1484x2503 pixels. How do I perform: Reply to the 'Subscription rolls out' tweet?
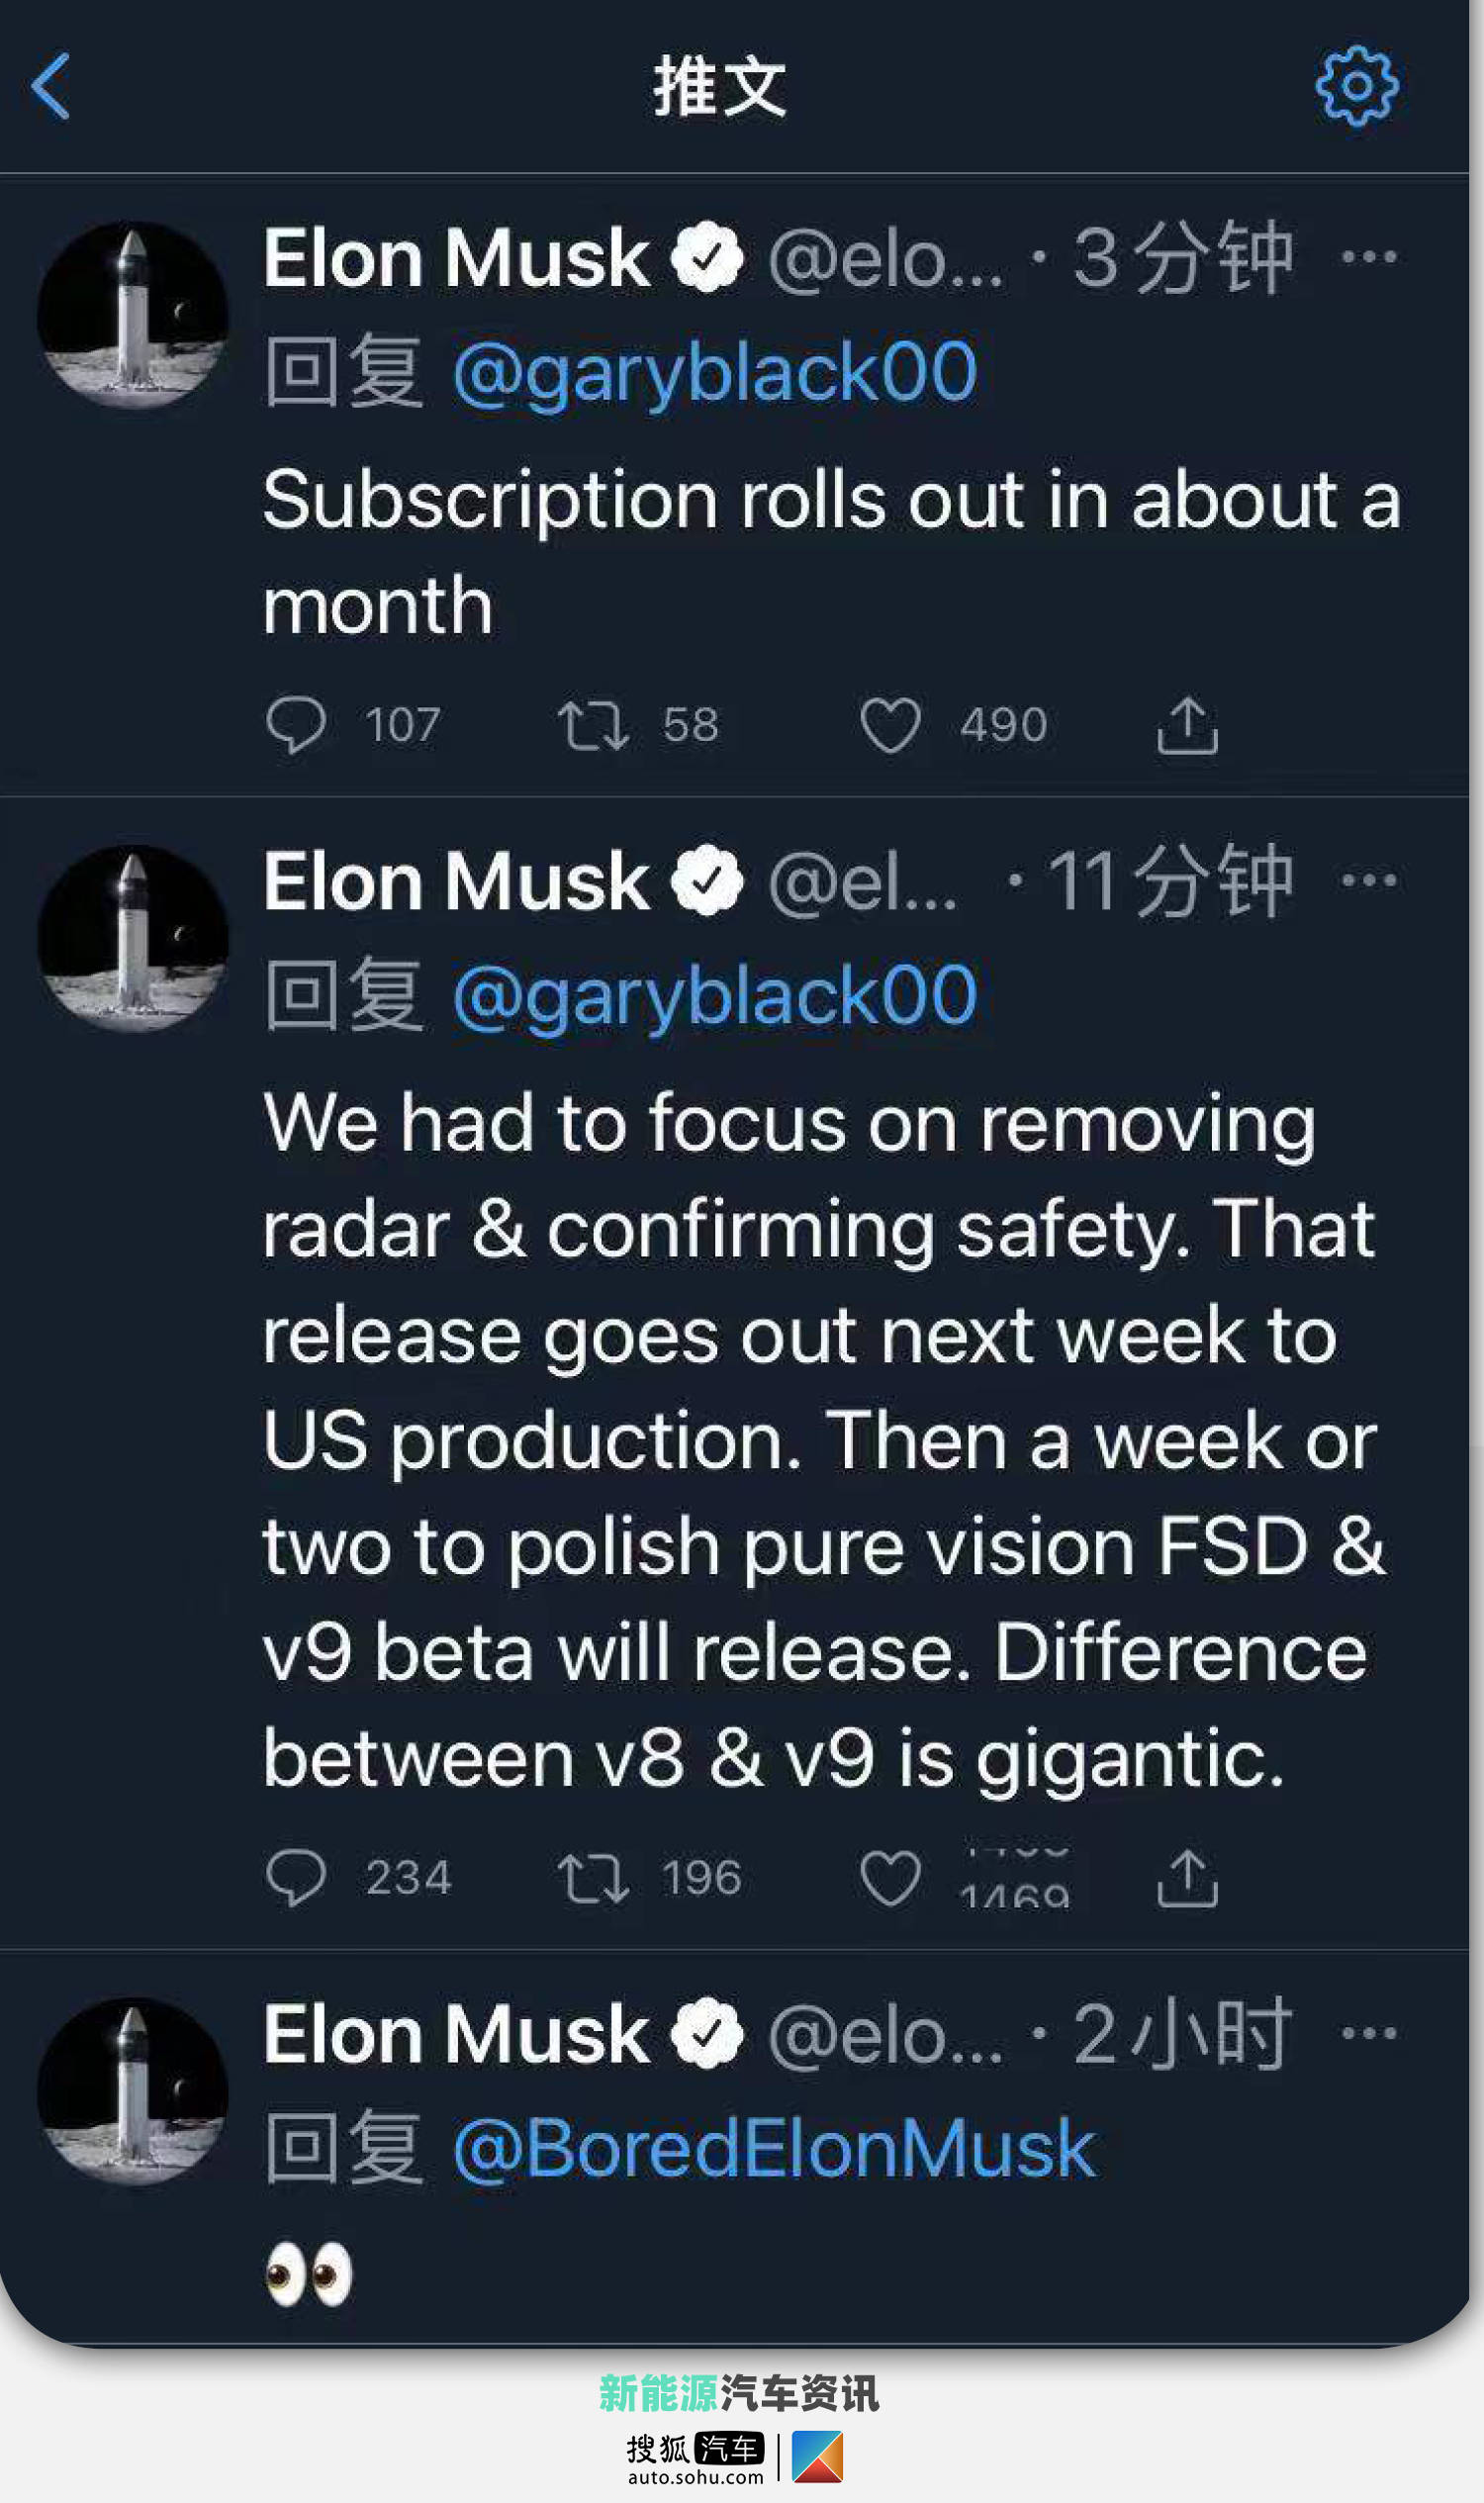[296, 725]
